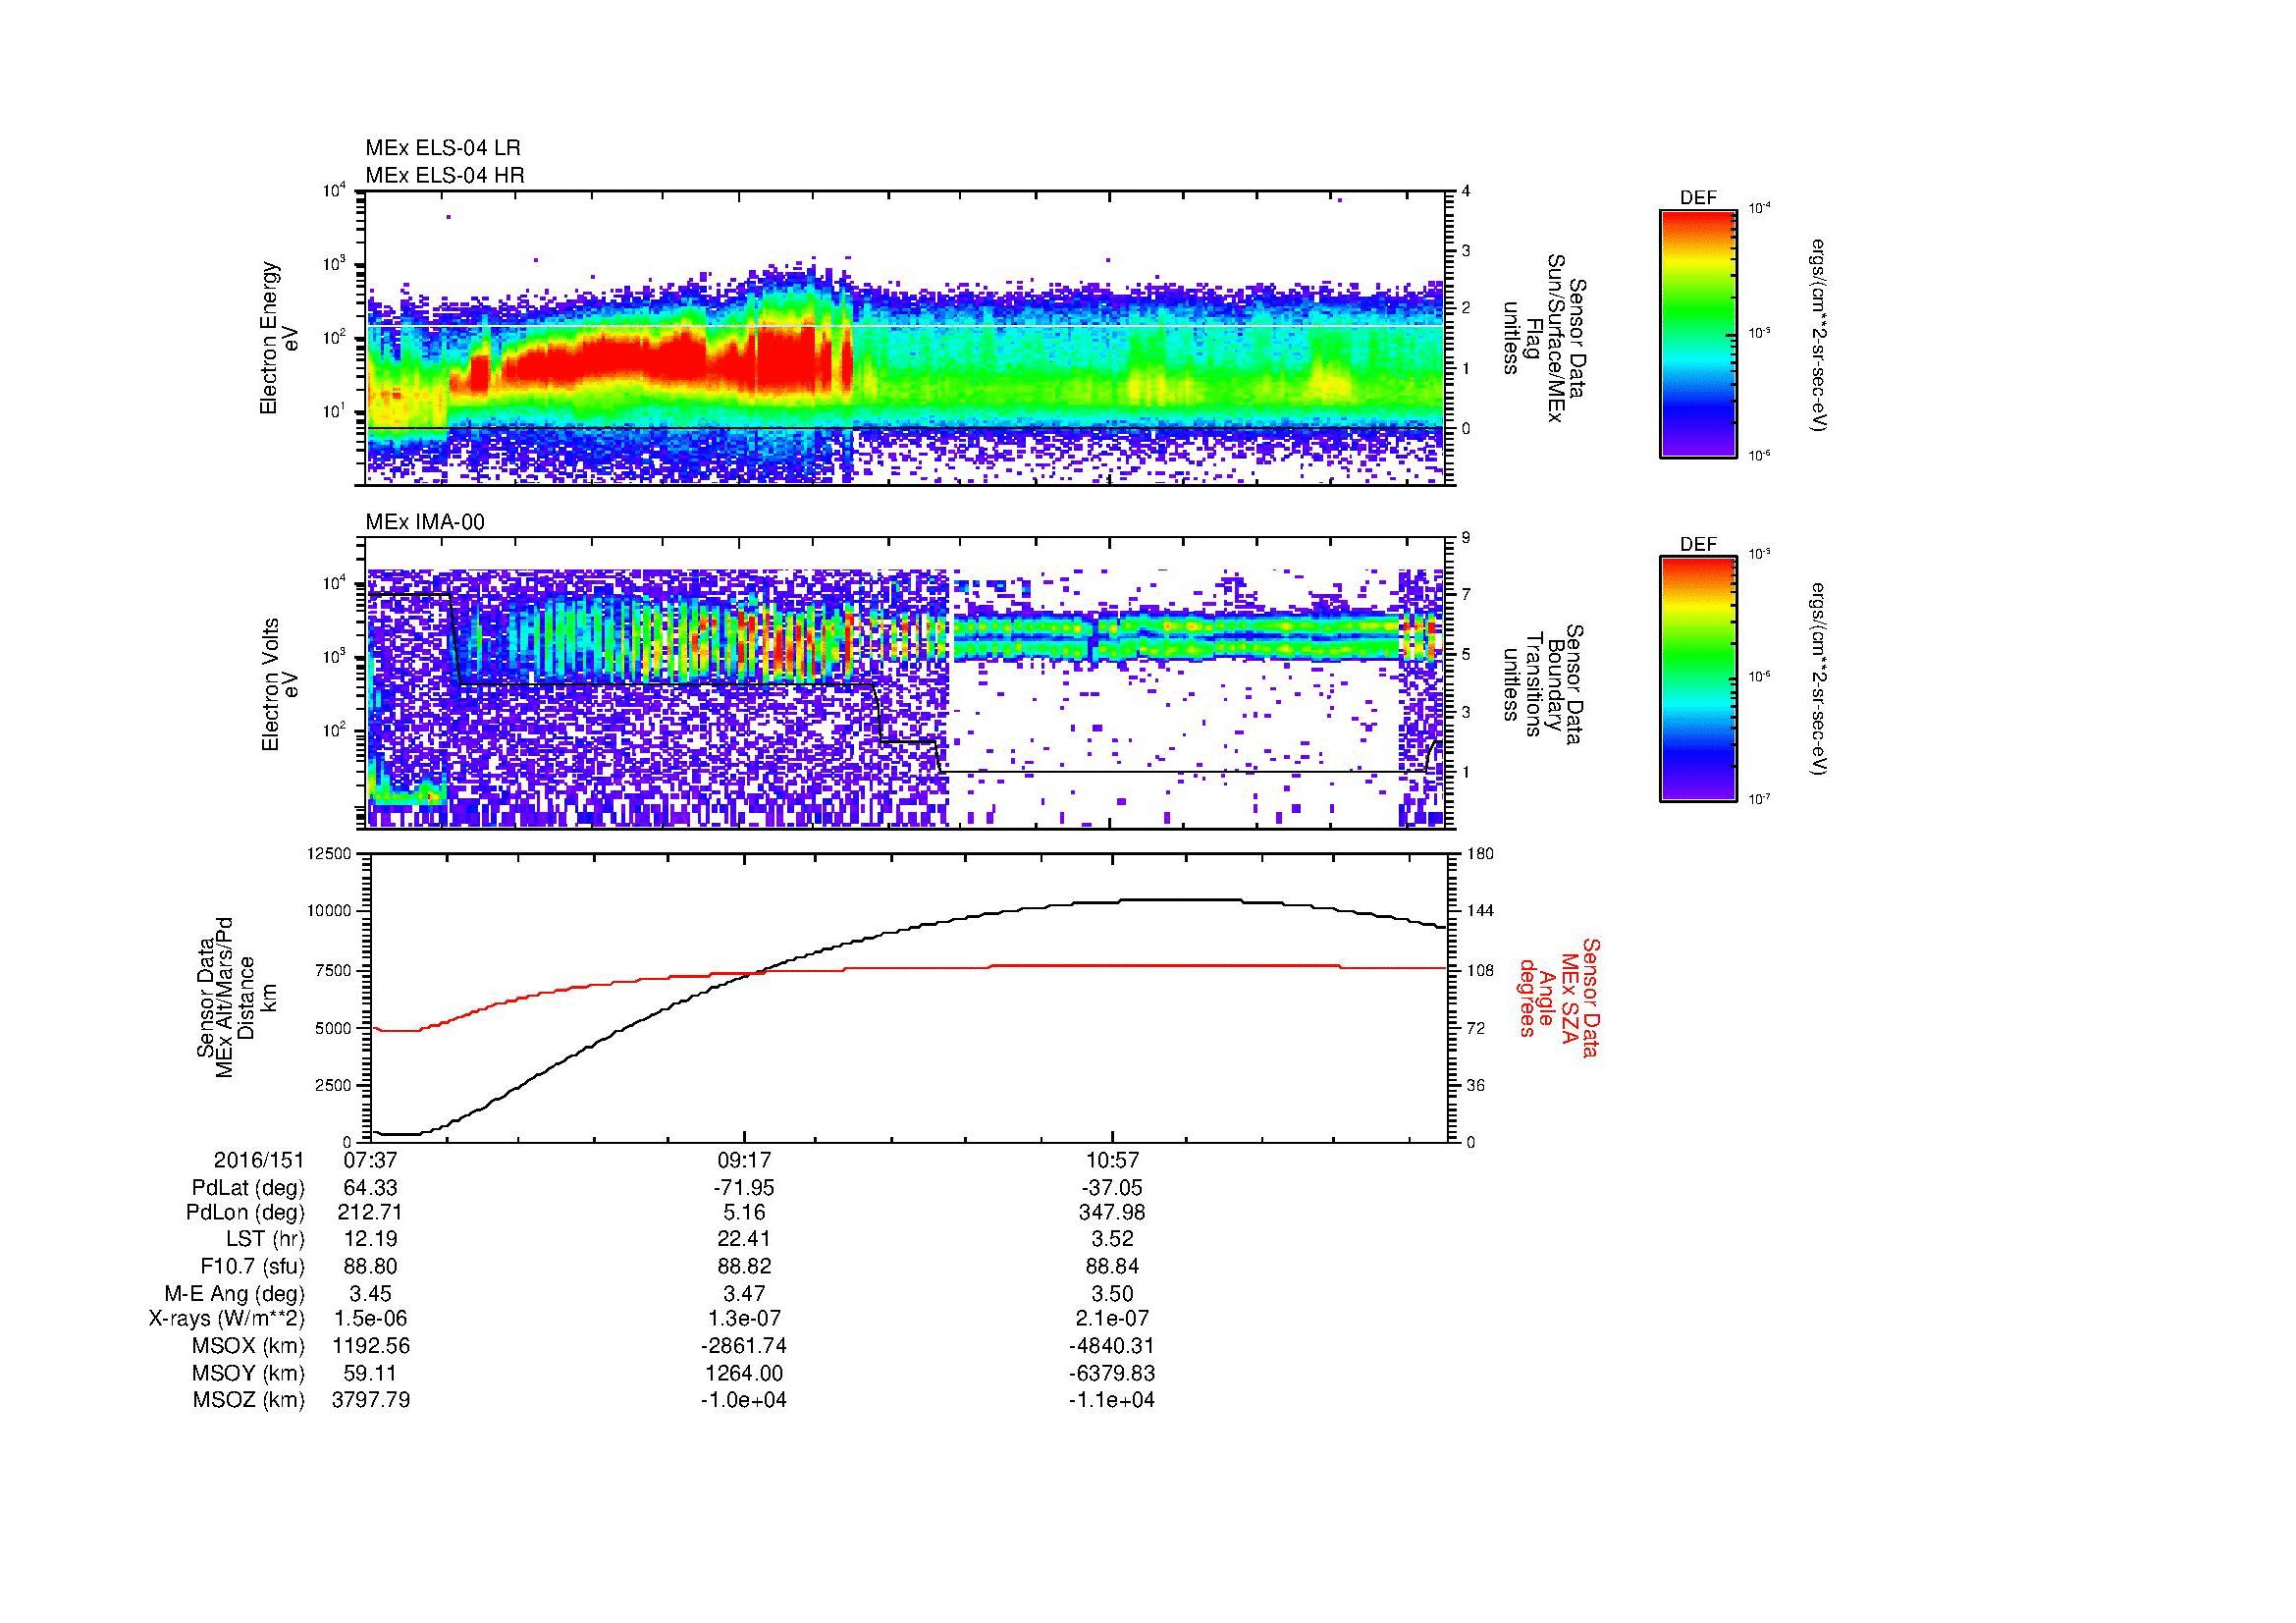
Task: Click the 'MSOZ (km)' row label
Action: coord(248,1400)
